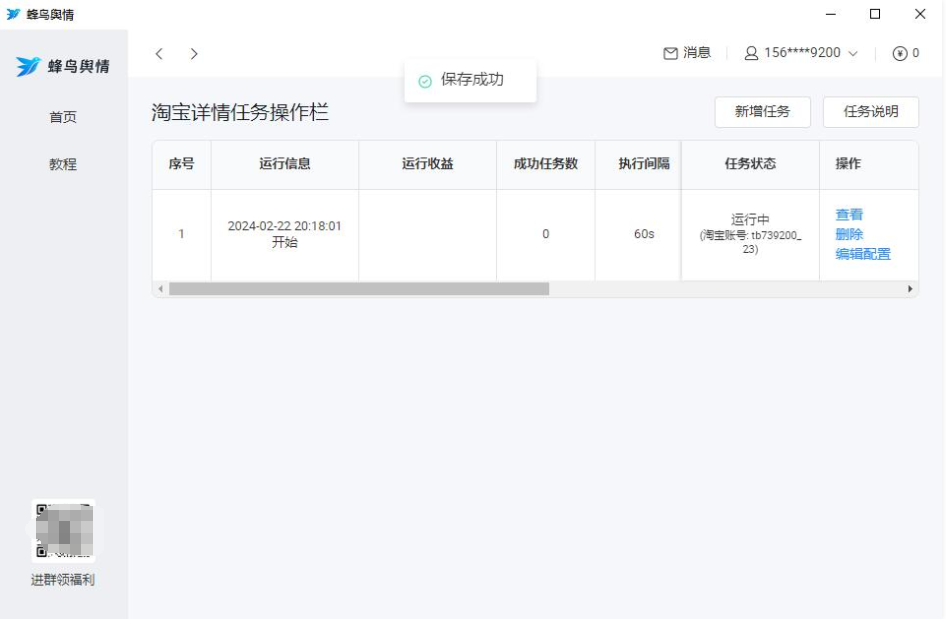
Task: Click the 蜂鸟舆情 sidebar logo
Action: pyautogui.click(x=63, y=66)
